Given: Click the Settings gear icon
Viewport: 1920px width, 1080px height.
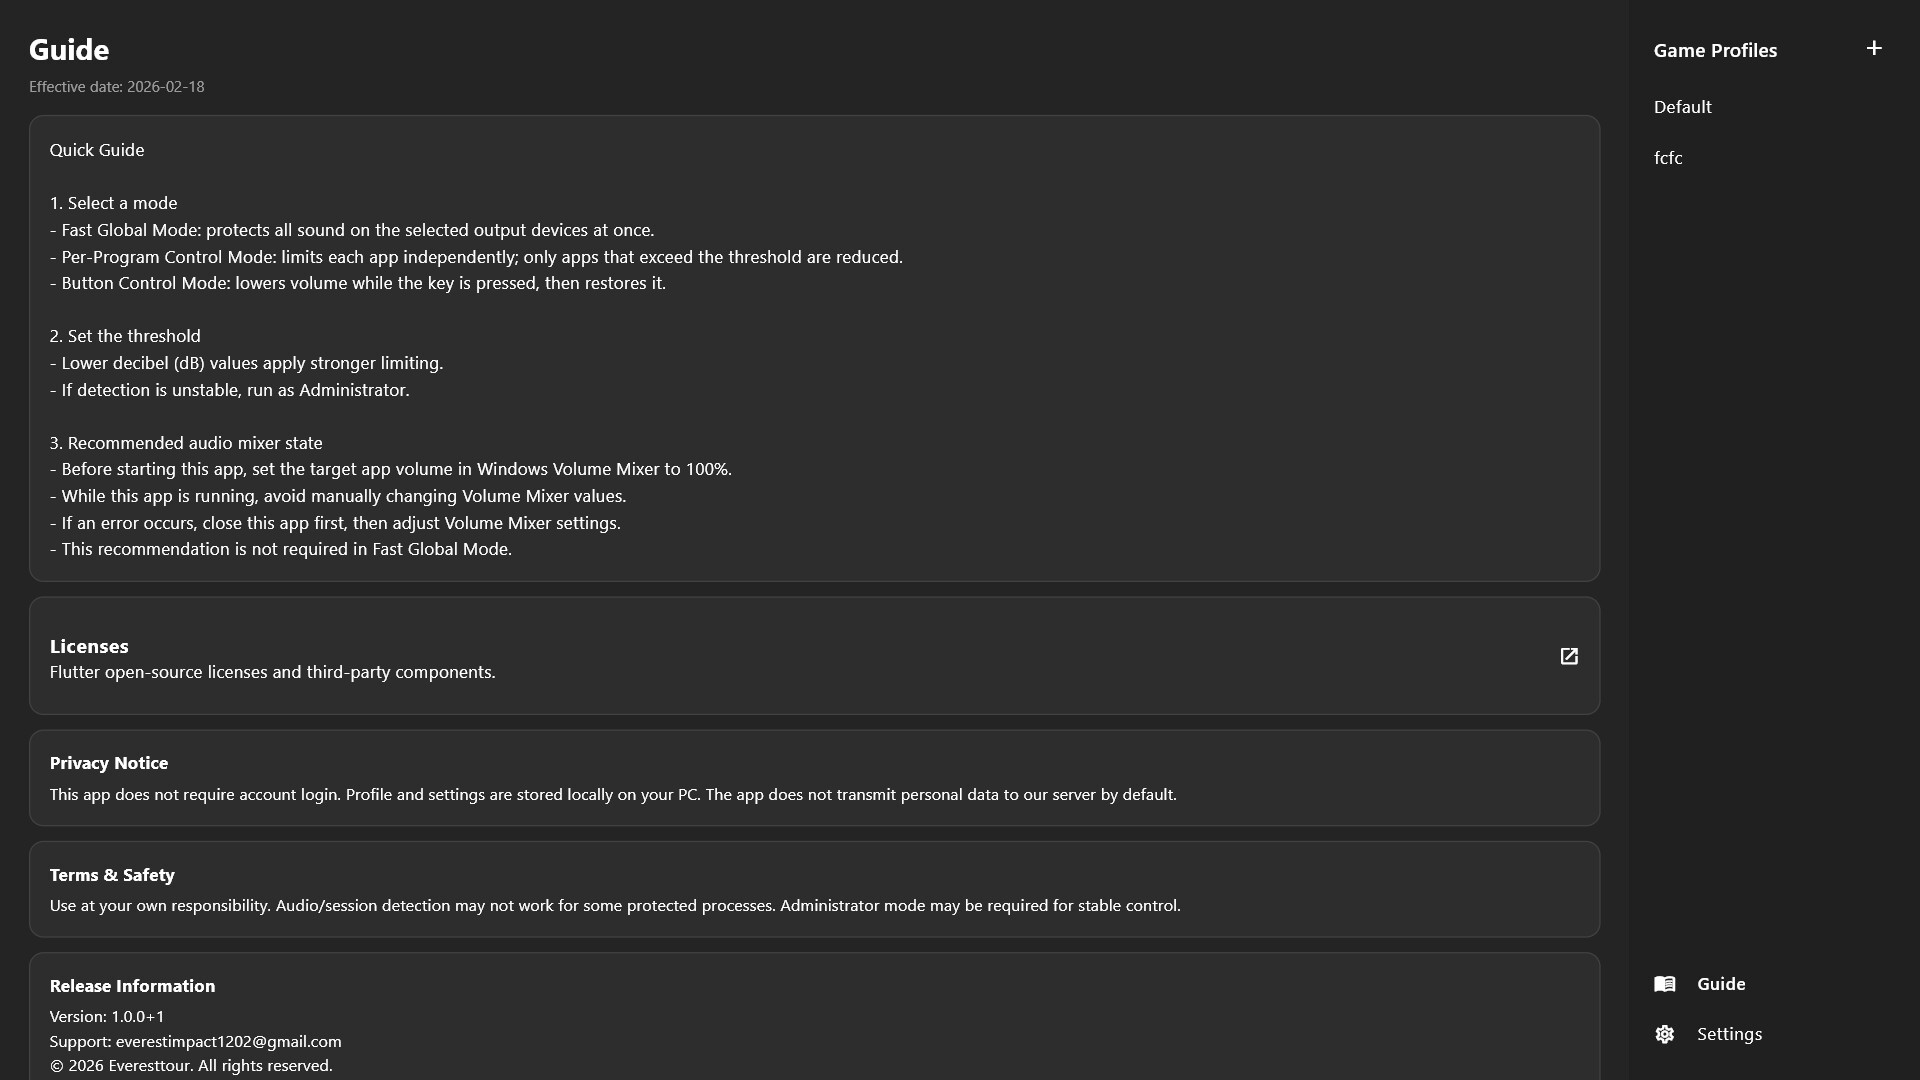Looking at the screenshot, I should pyautogui.click(x=1665, y=1034).
